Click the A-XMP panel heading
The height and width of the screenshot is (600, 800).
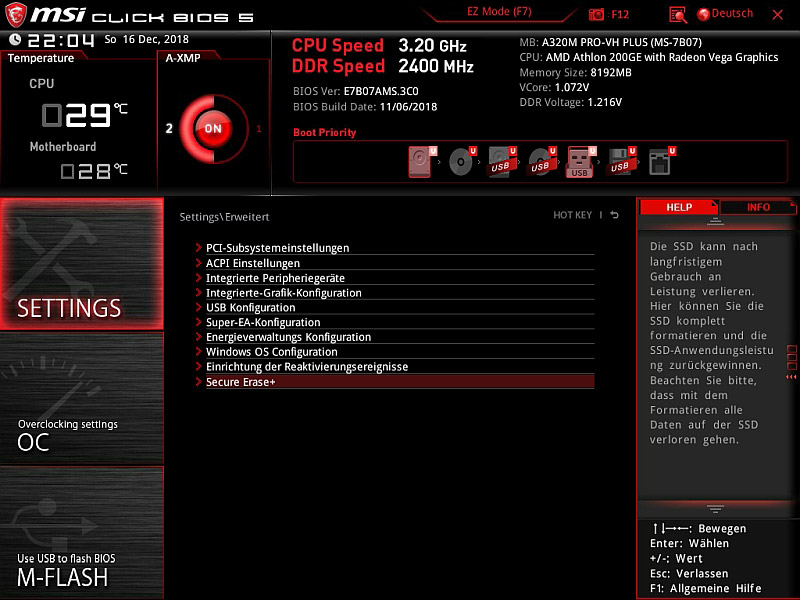[183, 58]
